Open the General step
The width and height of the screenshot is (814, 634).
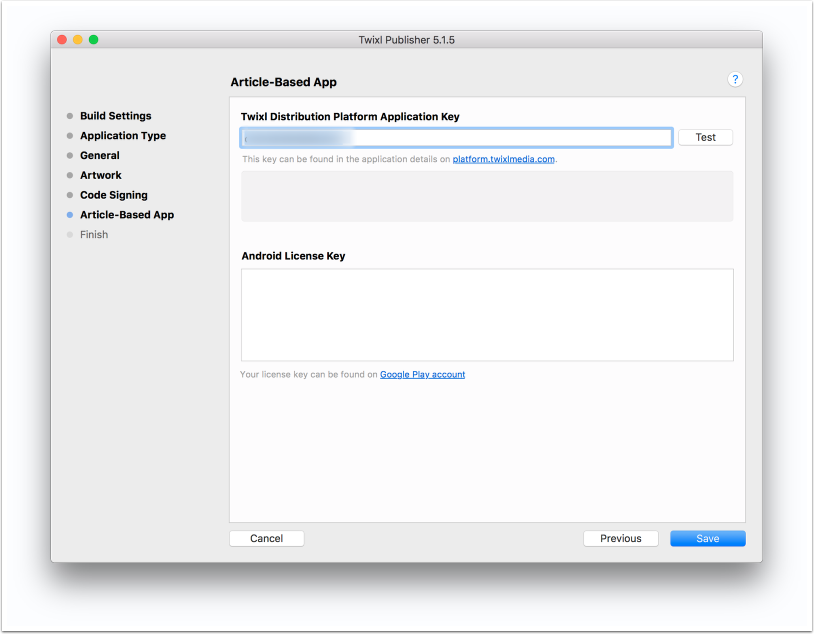tap(100, 155)
